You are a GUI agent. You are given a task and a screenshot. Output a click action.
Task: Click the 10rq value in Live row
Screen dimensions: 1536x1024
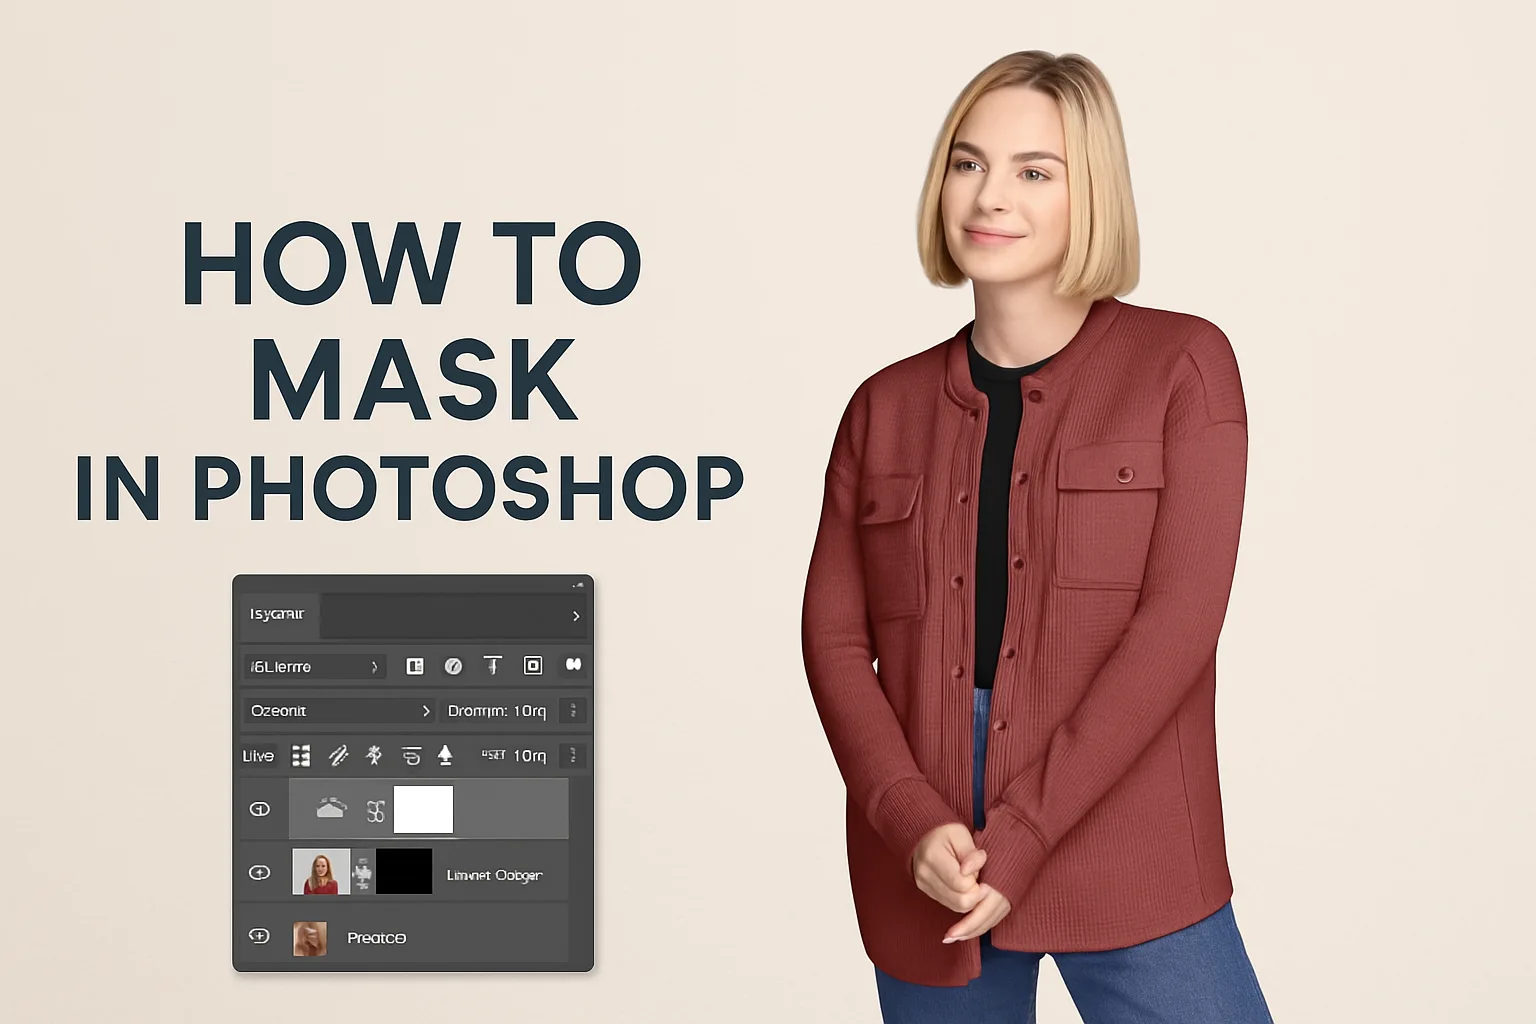click(530, 756)
